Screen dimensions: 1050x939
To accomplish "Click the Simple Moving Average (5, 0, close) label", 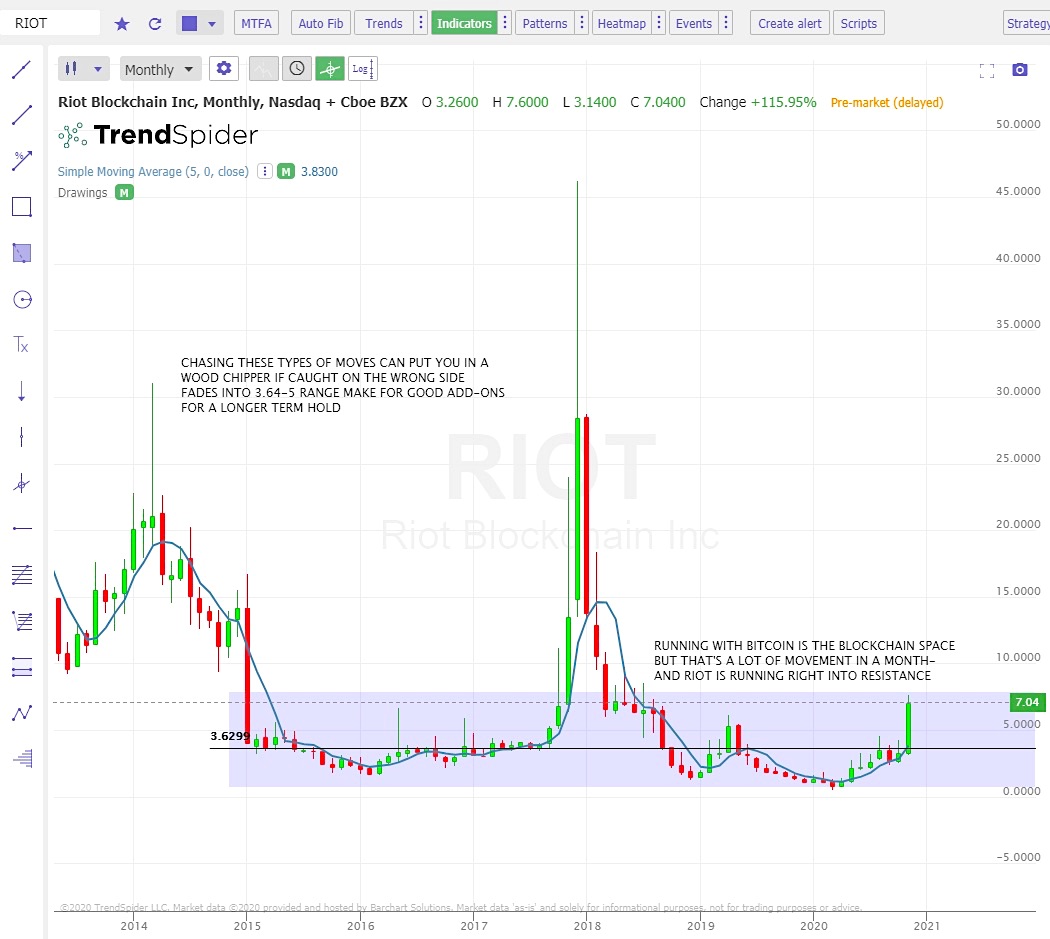I will tap(153, 171).
